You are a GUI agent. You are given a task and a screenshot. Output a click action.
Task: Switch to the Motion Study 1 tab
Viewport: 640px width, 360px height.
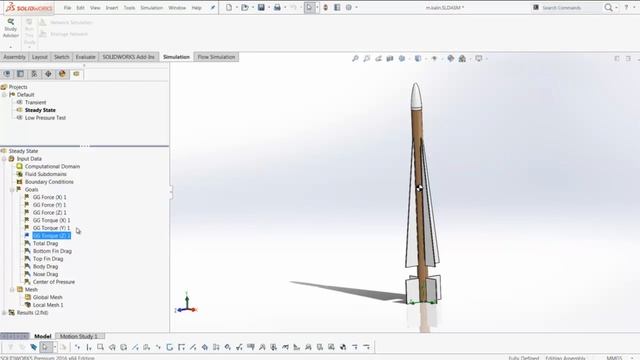79,336
